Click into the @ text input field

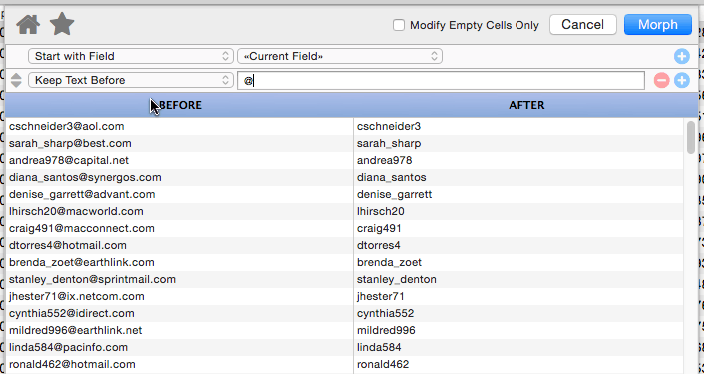(441, 81)
